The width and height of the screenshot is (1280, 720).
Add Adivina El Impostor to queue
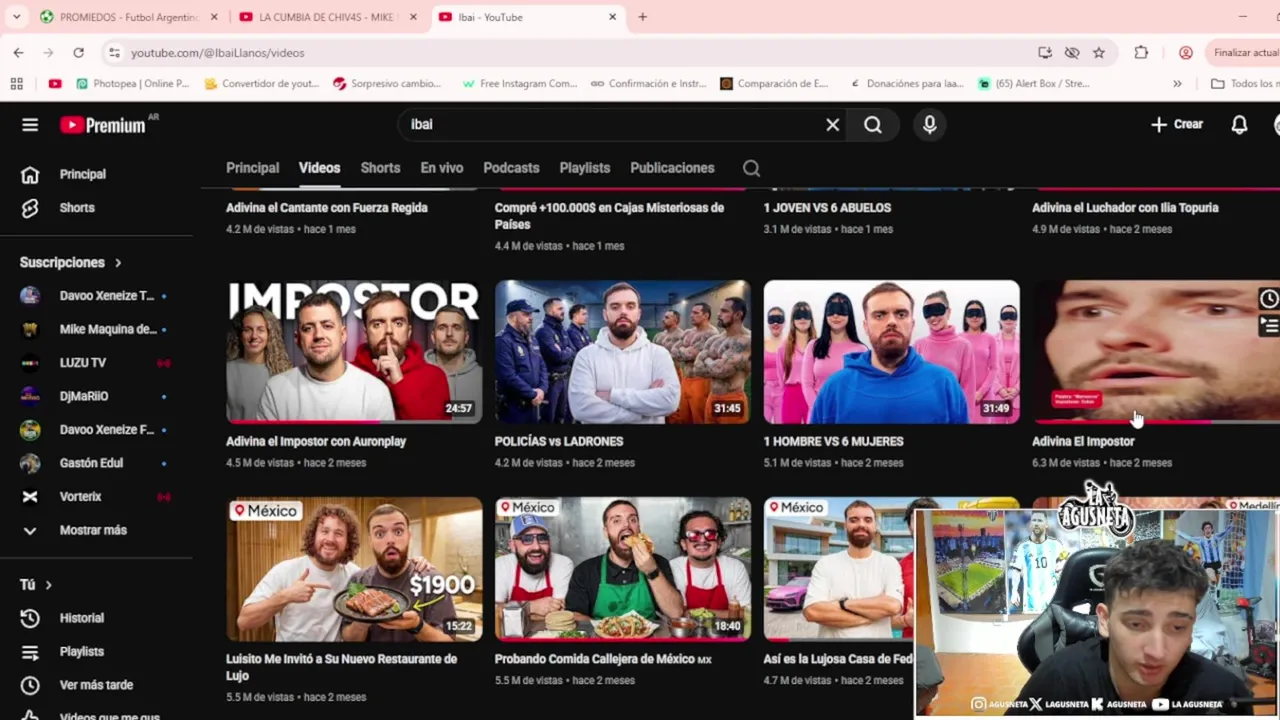[x=1268, y=325]
